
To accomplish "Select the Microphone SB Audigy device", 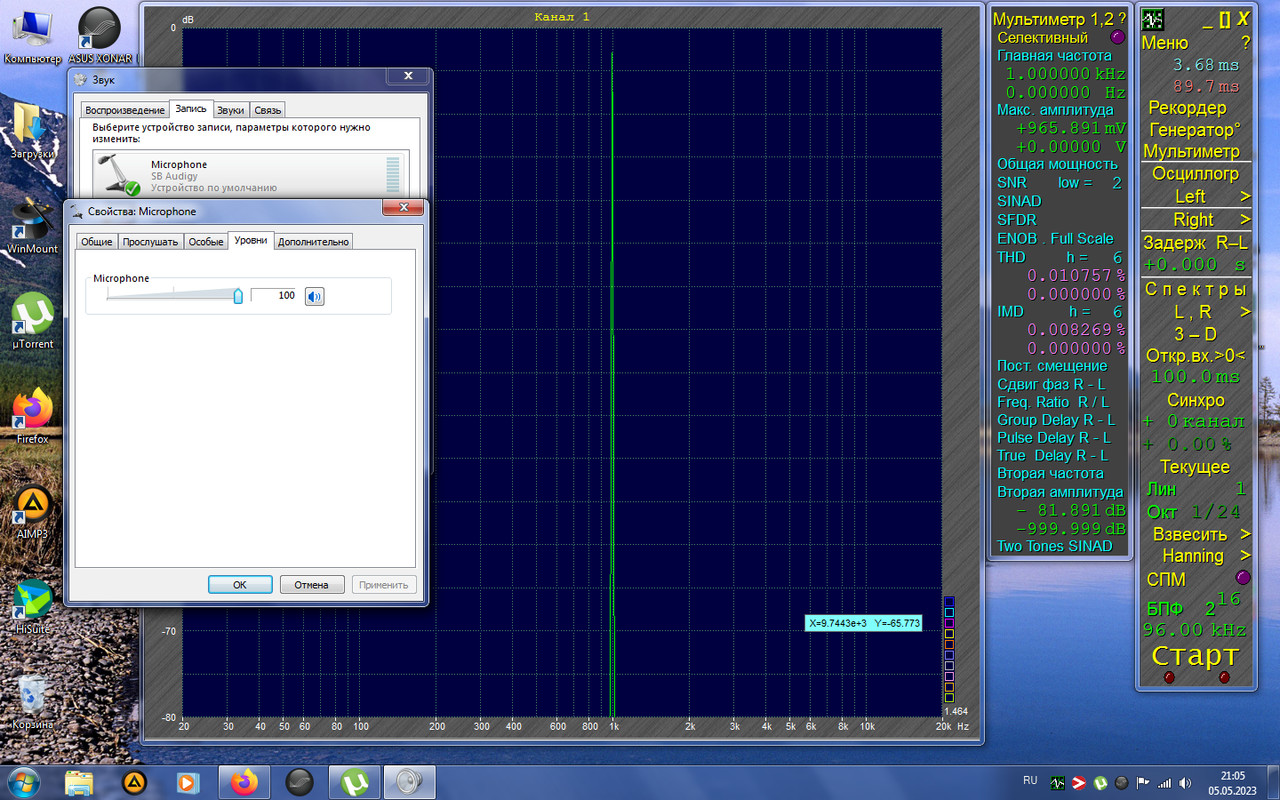I will click(250, 174).
